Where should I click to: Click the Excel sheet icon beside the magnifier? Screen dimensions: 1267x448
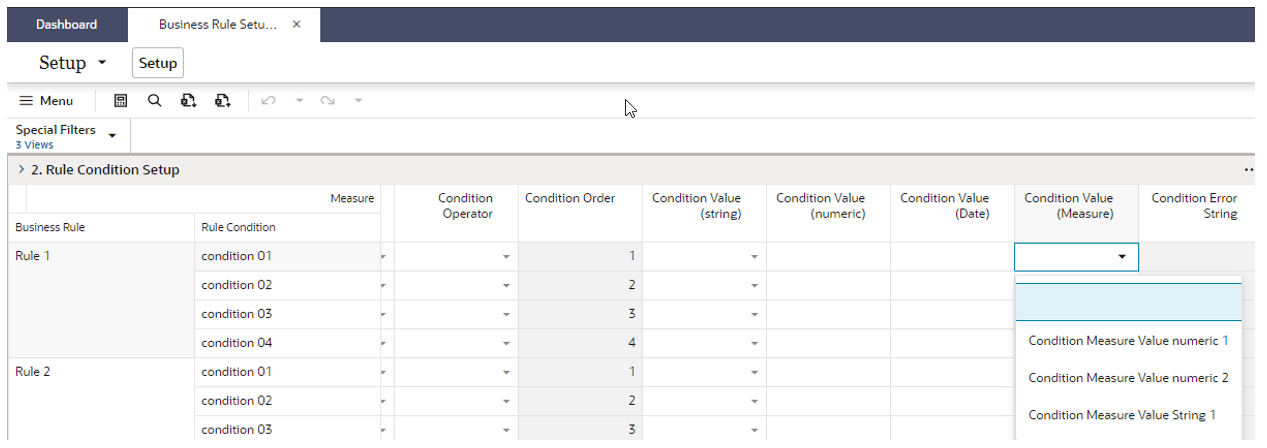click(188, 101)
